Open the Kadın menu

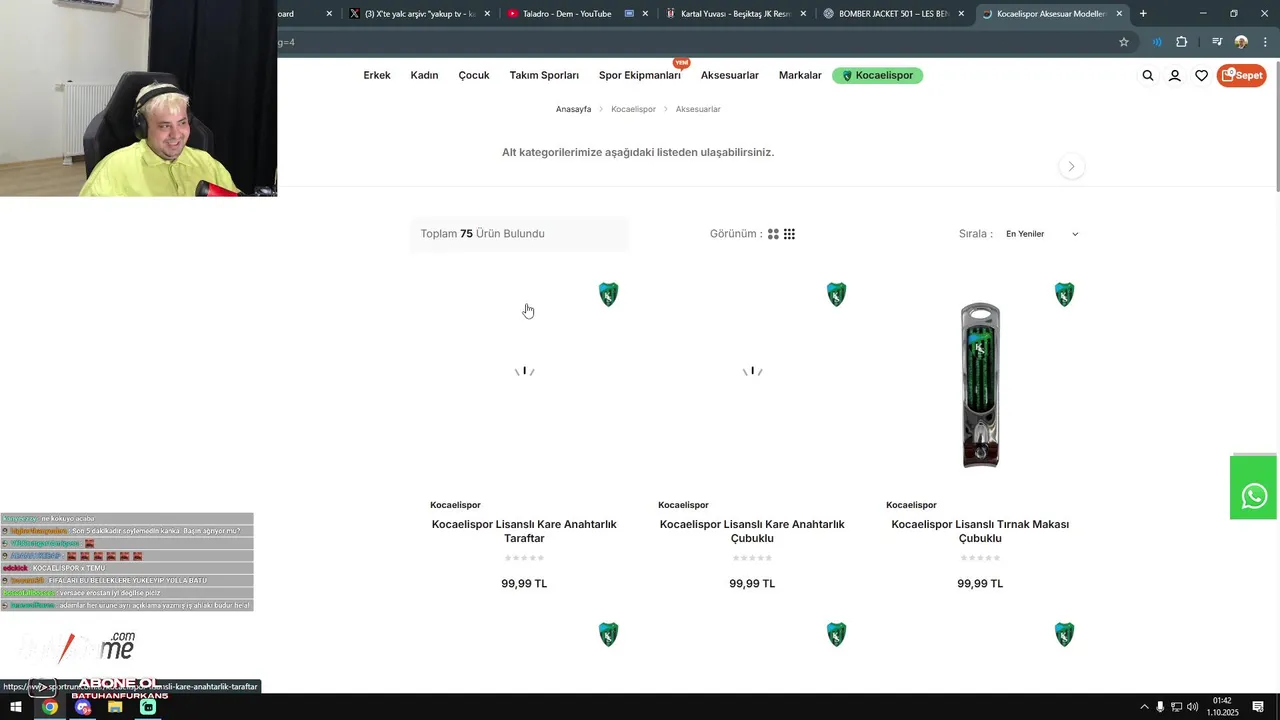click(x=424, y=76)
